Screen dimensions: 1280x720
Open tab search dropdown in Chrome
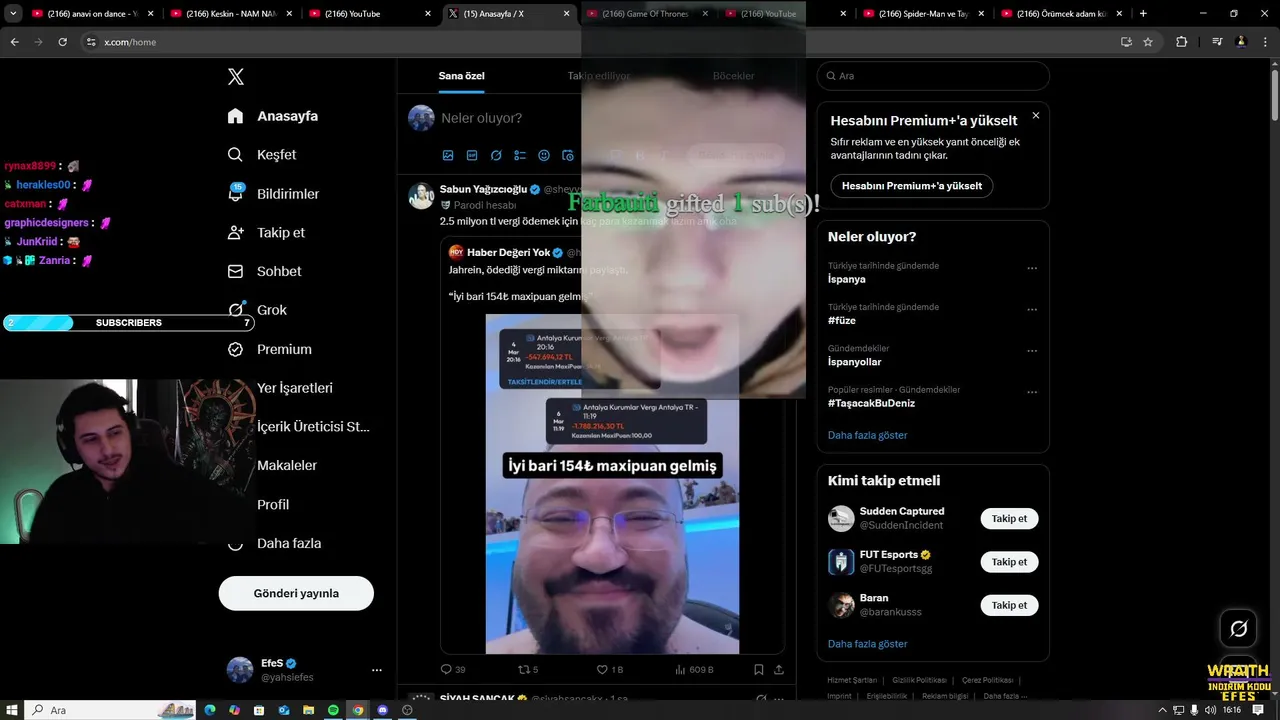pos(13,13)
